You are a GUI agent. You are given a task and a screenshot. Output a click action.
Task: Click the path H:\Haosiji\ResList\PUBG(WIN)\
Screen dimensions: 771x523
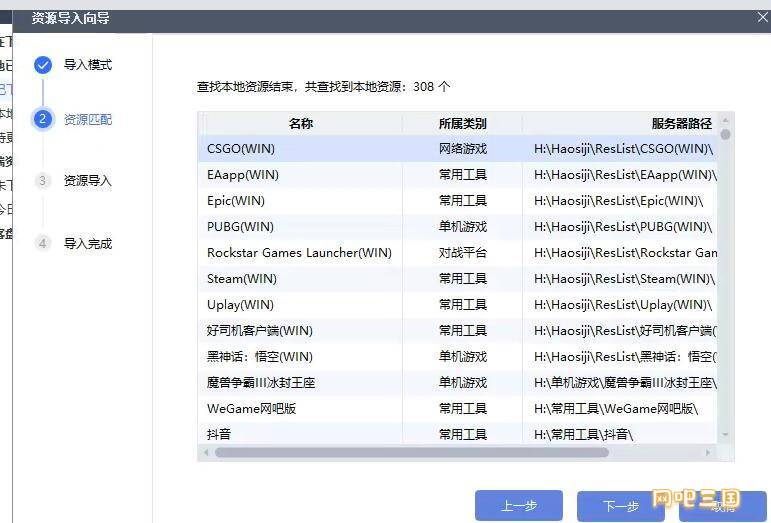pos(623,227)
